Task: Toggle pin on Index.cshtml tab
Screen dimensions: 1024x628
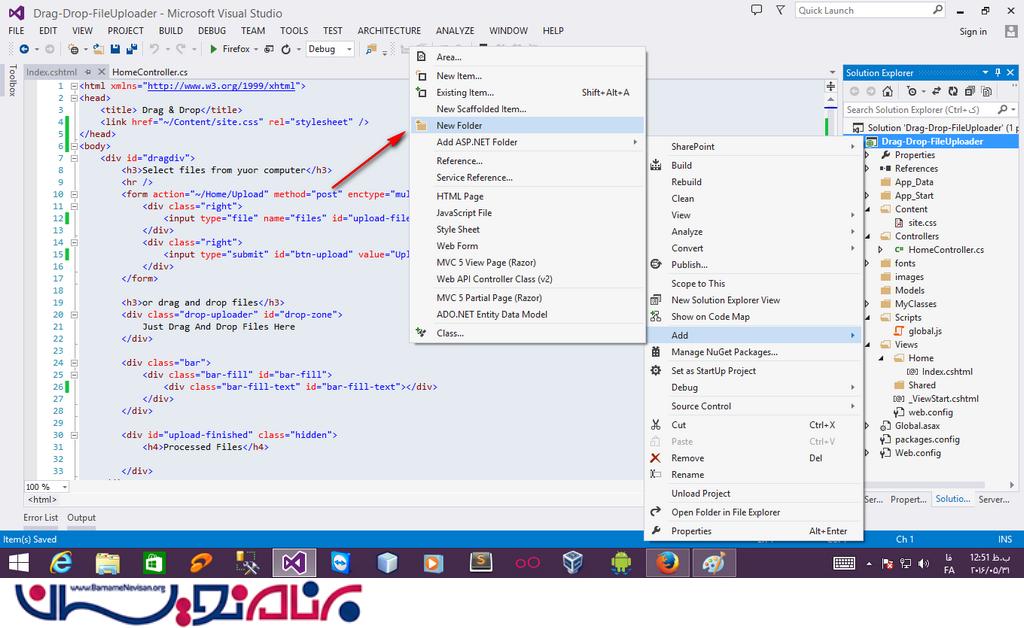Action: [x=88, y=72]
